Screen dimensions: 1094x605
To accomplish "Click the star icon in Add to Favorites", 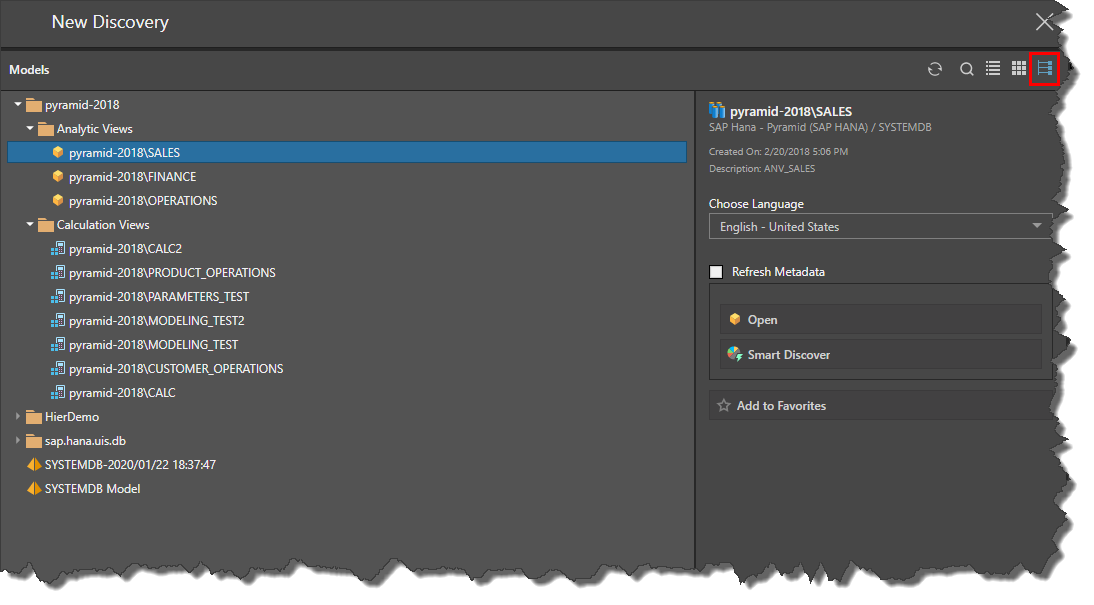I will [x=724, y=405].
